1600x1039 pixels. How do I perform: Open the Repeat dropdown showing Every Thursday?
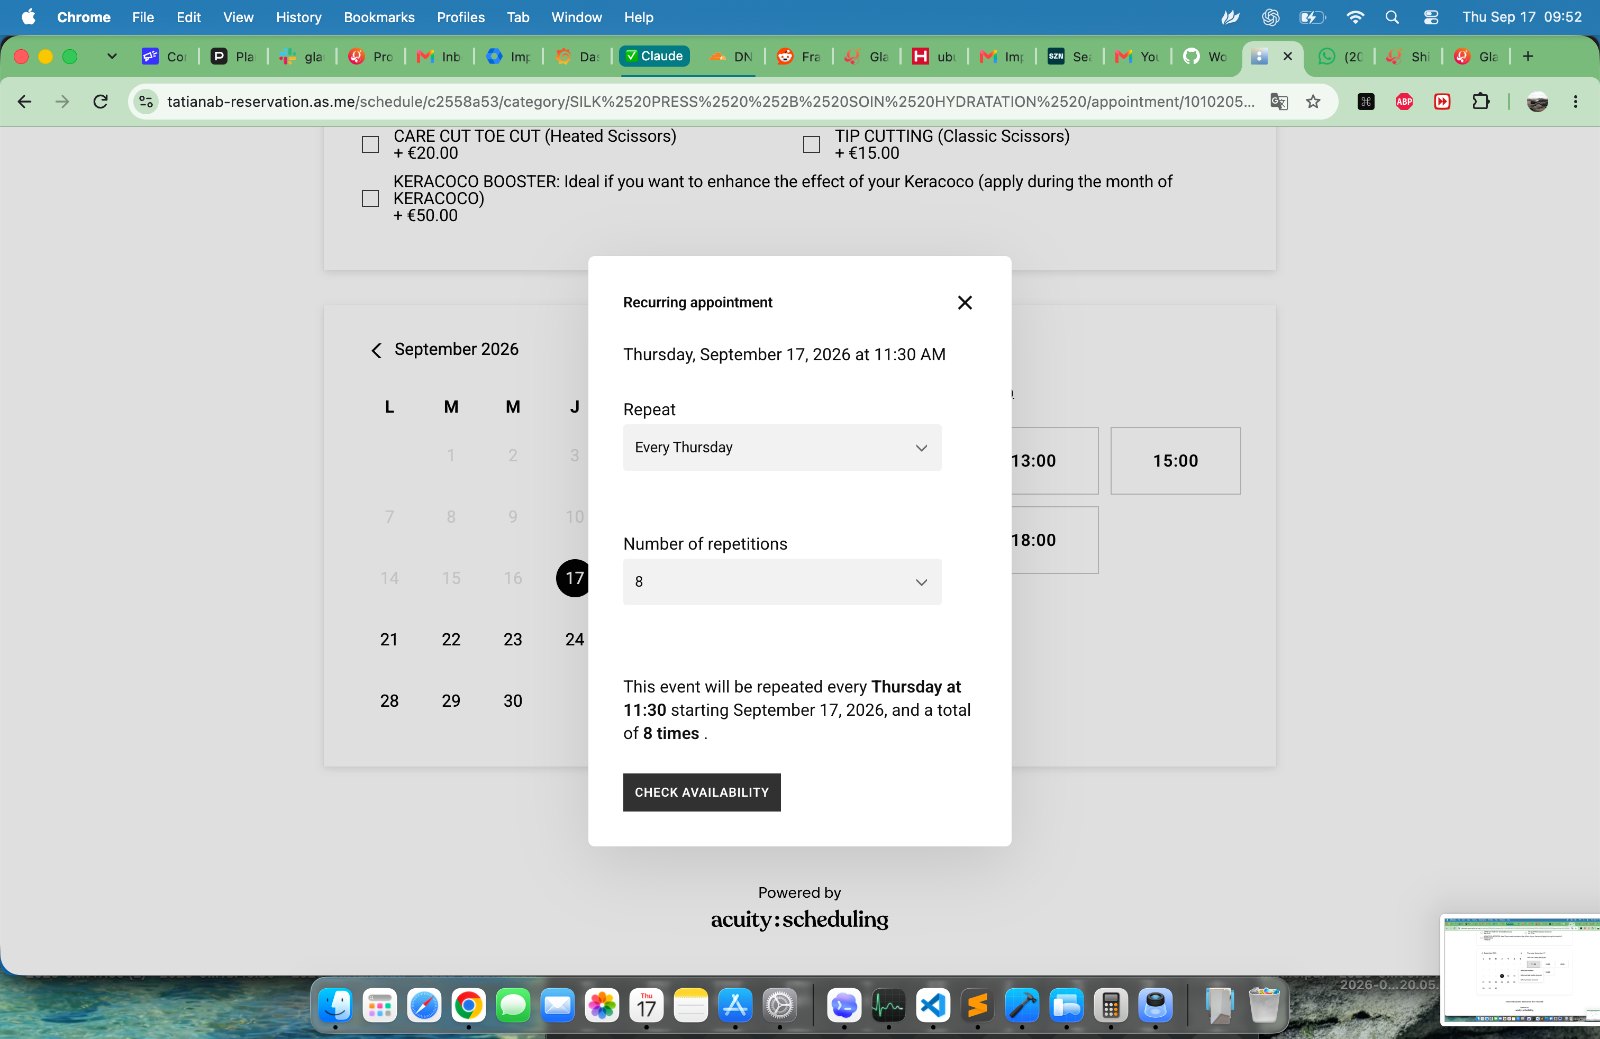click(782, 447)
